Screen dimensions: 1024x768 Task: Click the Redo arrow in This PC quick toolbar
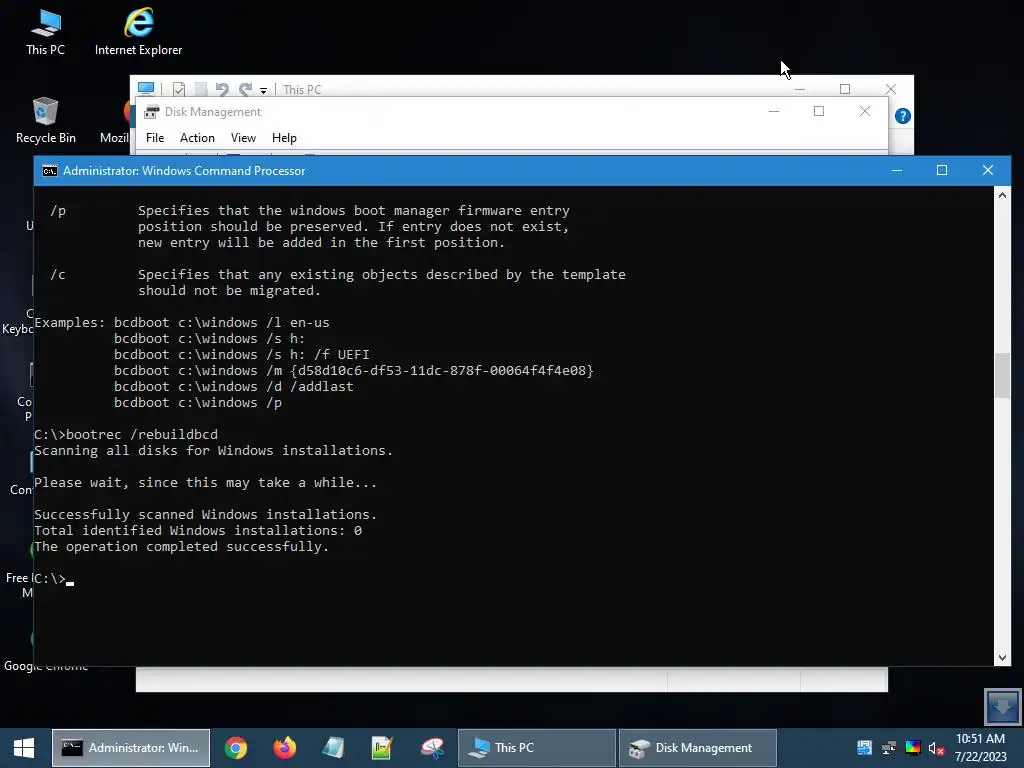click(246, 89)
